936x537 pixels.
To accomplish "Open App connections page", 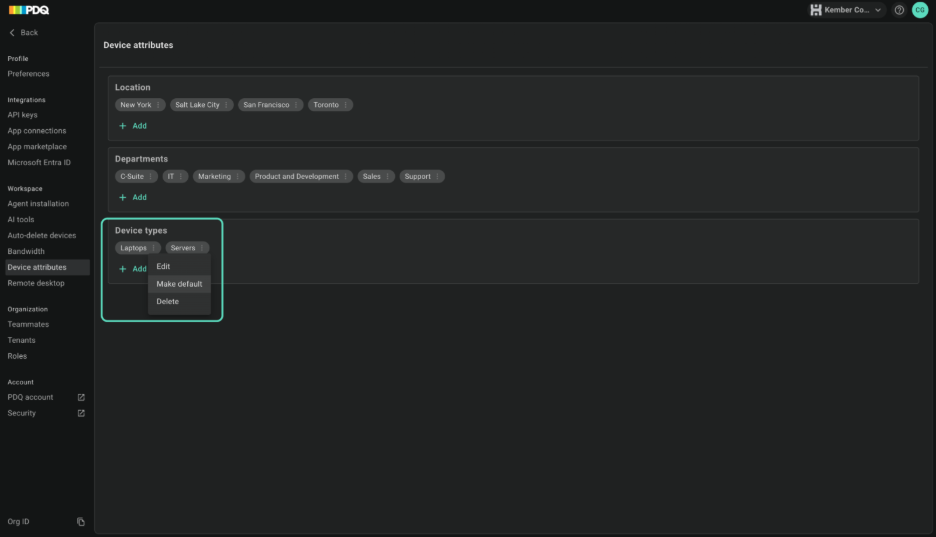I will coord(36,131).
